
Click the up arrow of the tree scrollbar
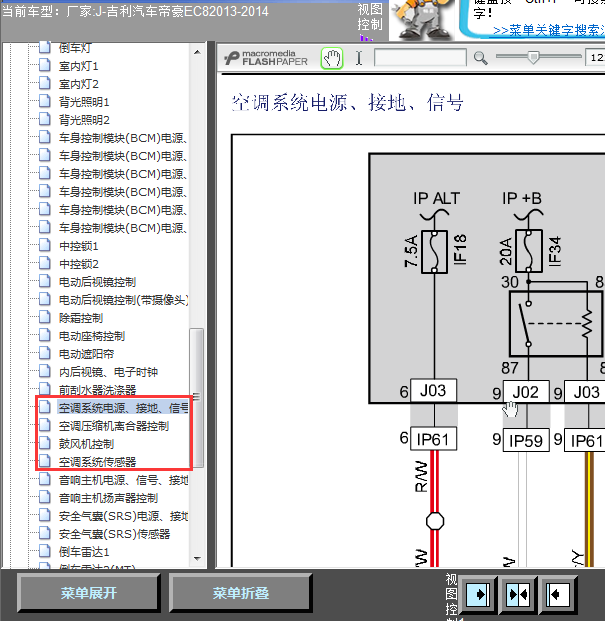click(197, 52)
